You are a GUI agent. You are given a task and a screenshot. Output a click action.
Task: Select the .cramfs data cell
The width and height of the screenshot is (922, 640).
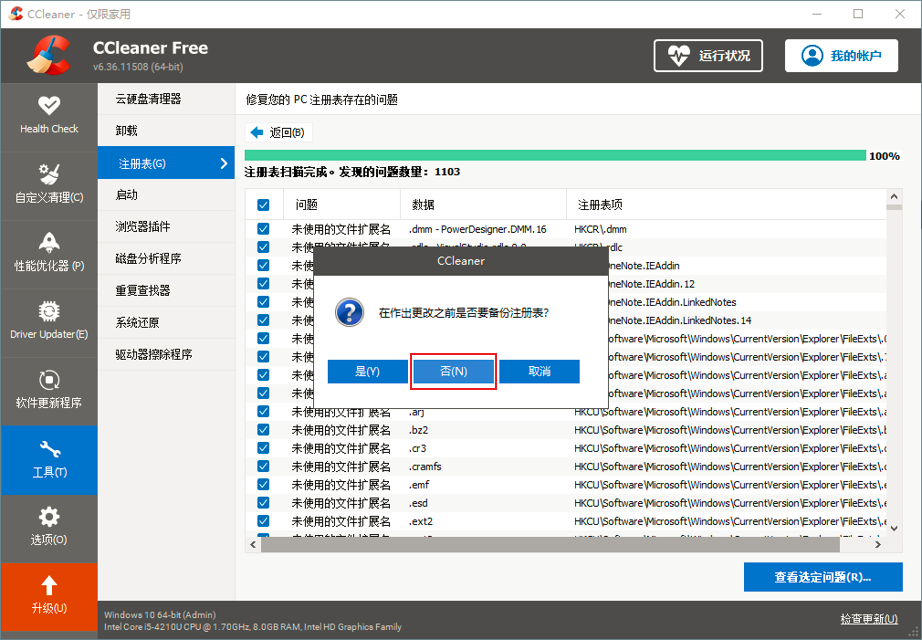[x=425, y=466]
